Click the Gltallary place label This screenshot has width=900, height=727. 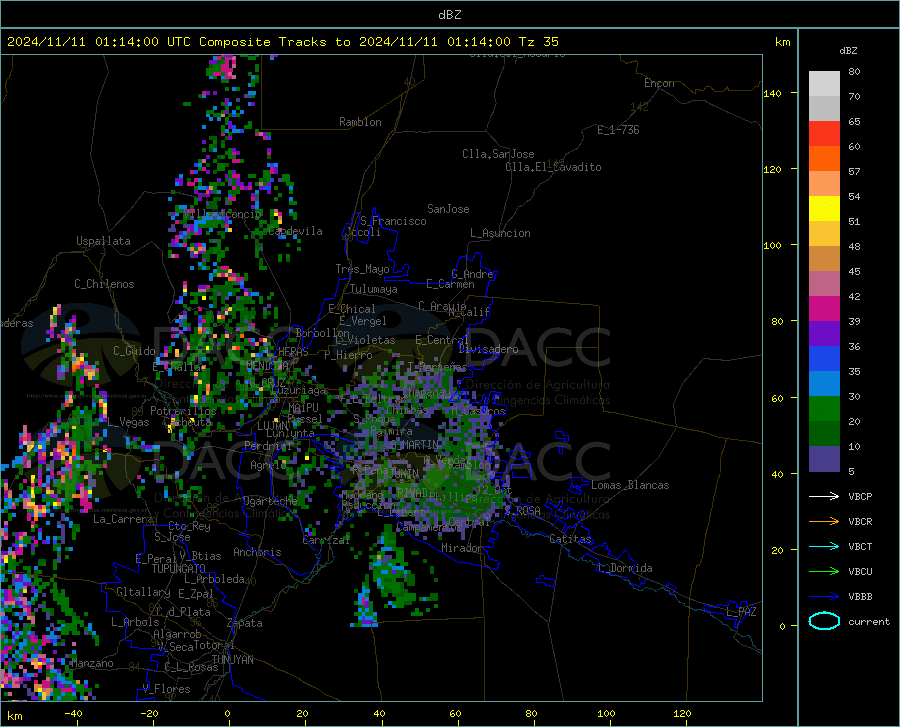tap(143, 592)
